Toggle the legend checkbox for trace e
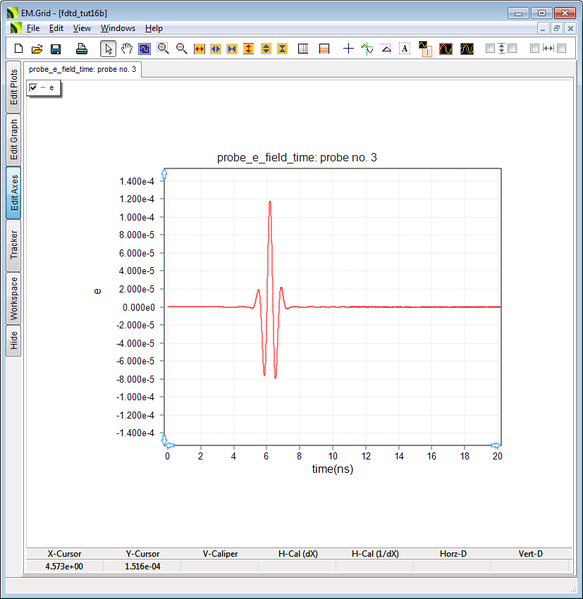 33,87
